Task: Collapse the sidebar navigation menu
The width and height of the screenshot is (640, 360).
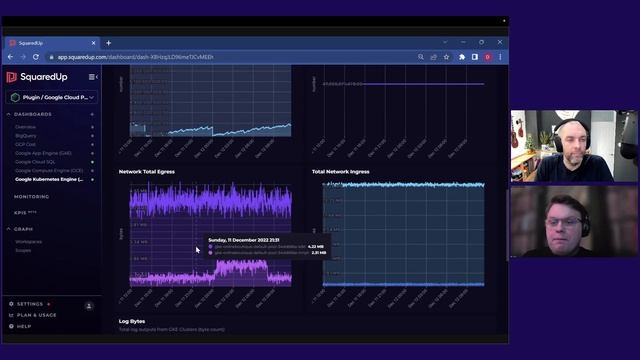Action: tap(93, 77)
